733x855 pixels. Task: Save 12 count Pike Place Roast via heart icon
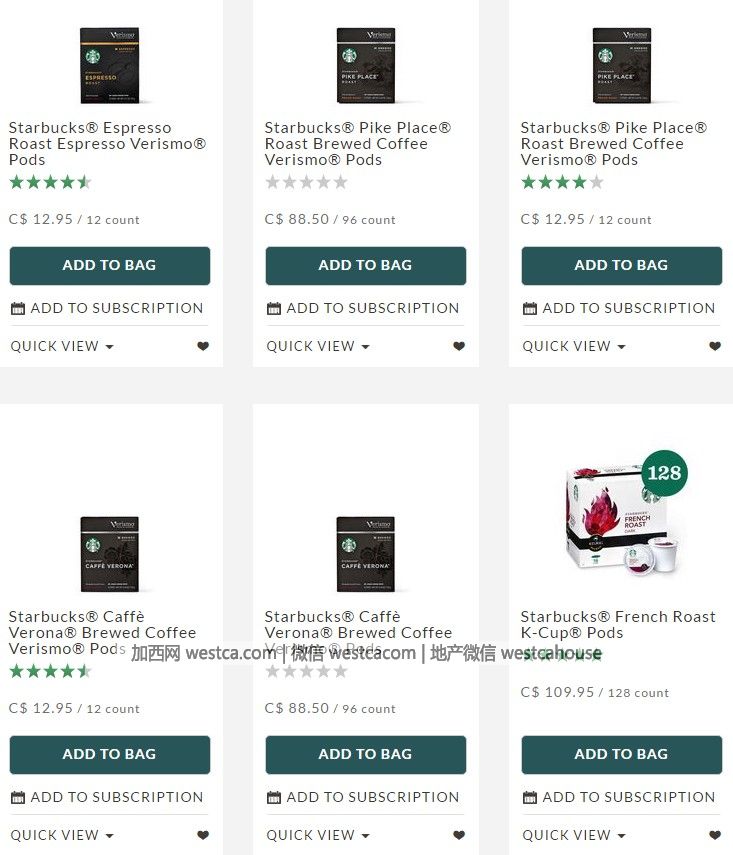715,346
